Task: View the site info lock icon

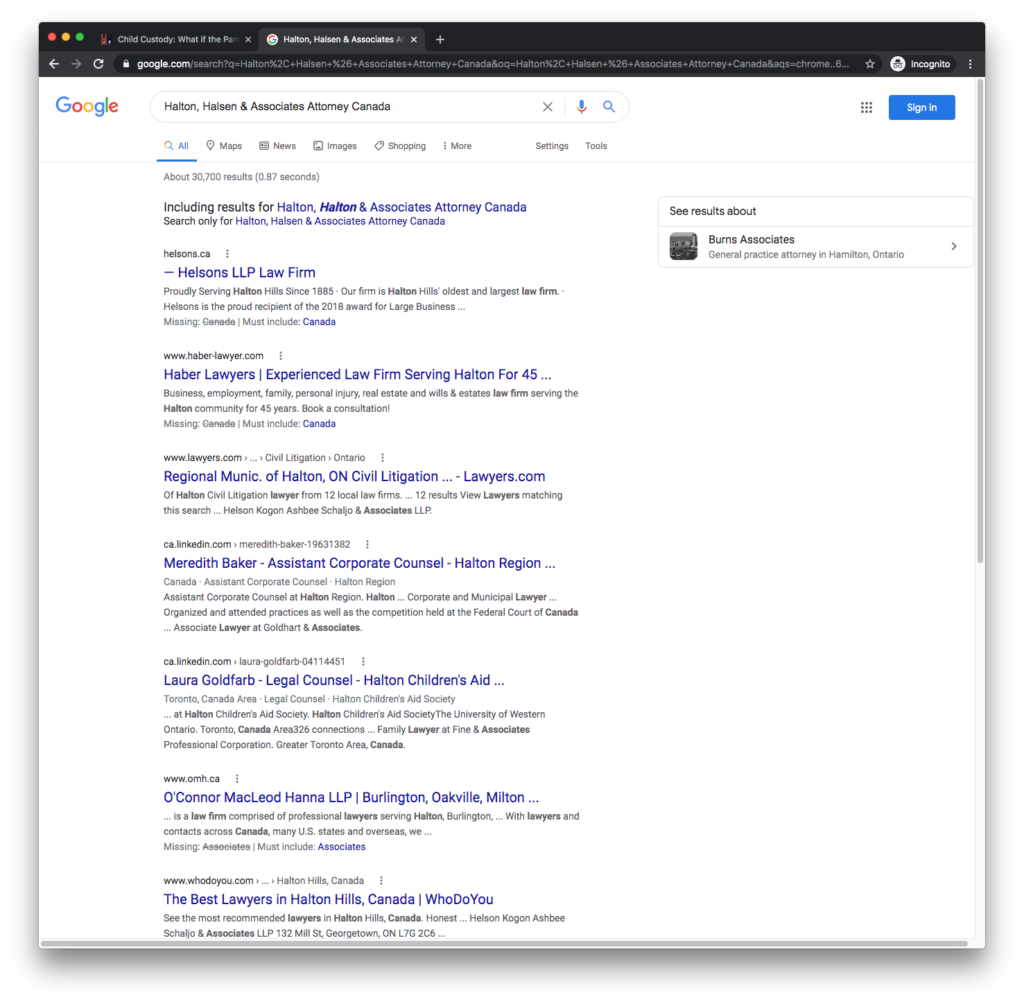Action: coord(126,64)
